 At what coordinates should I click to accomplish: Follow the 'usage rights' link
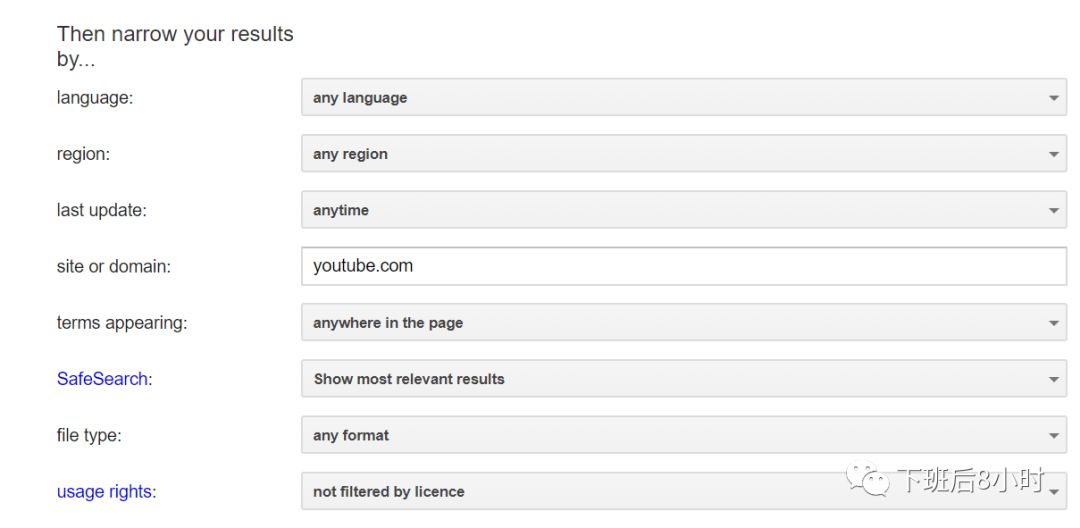pyautogui.click(x=104, y=491)
